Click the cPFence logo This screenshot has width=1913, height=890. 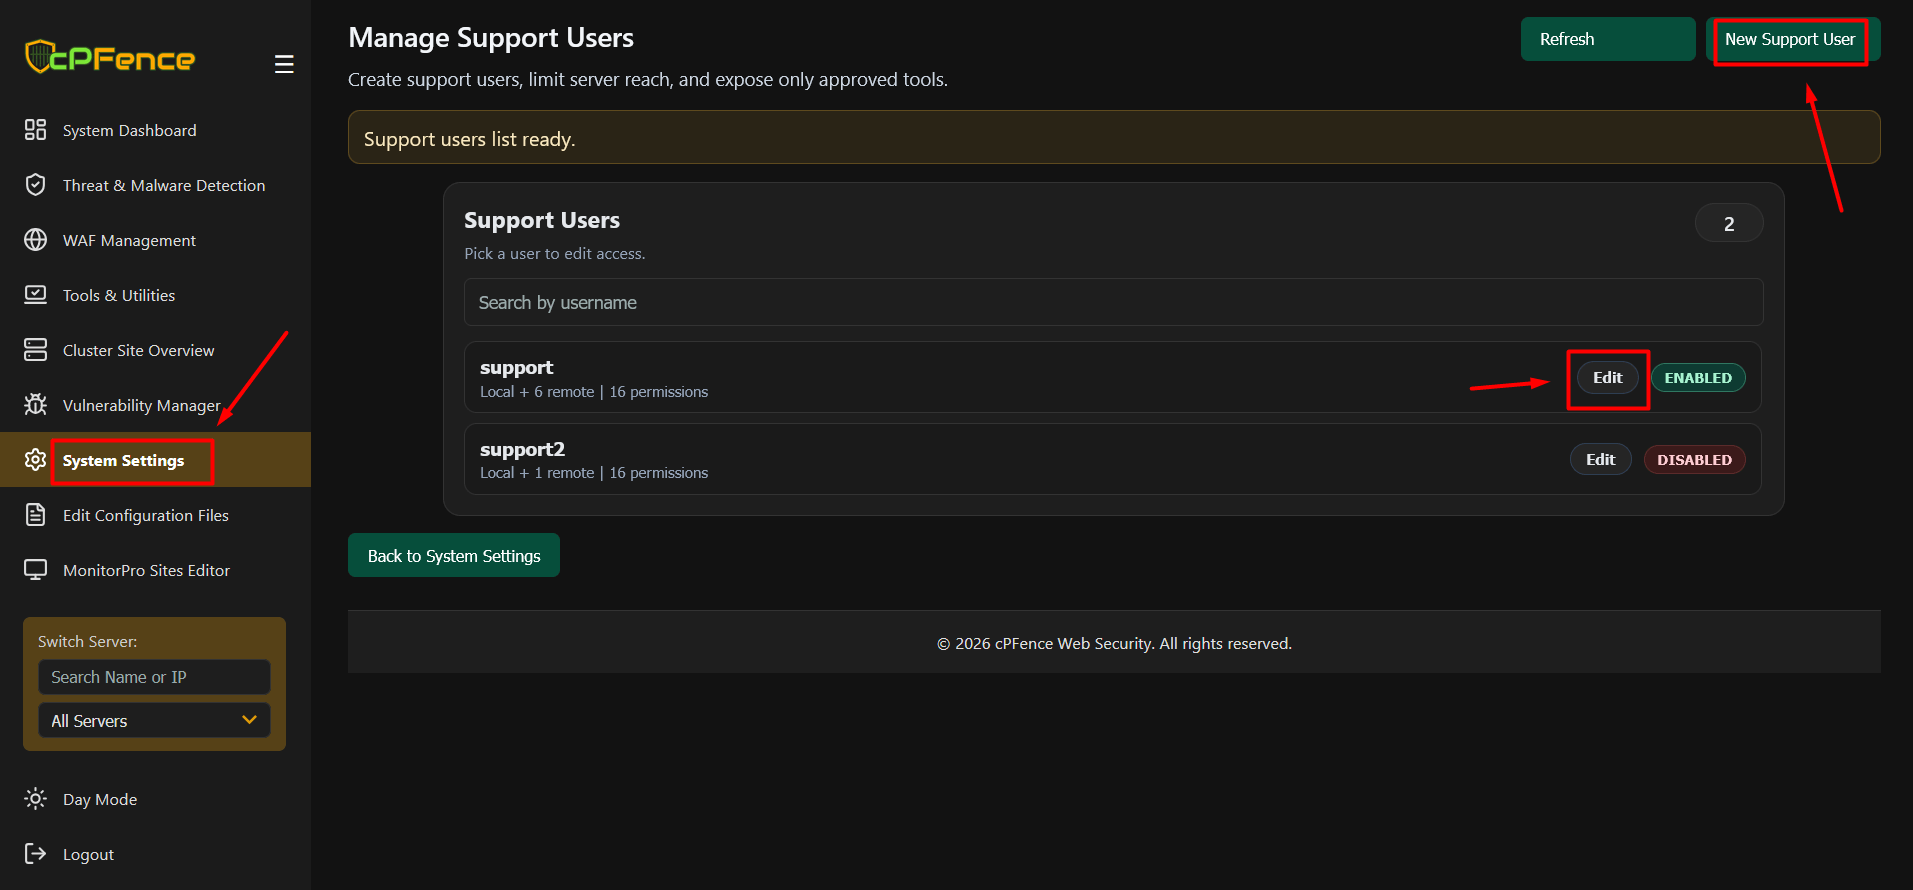tap(110, 57)
